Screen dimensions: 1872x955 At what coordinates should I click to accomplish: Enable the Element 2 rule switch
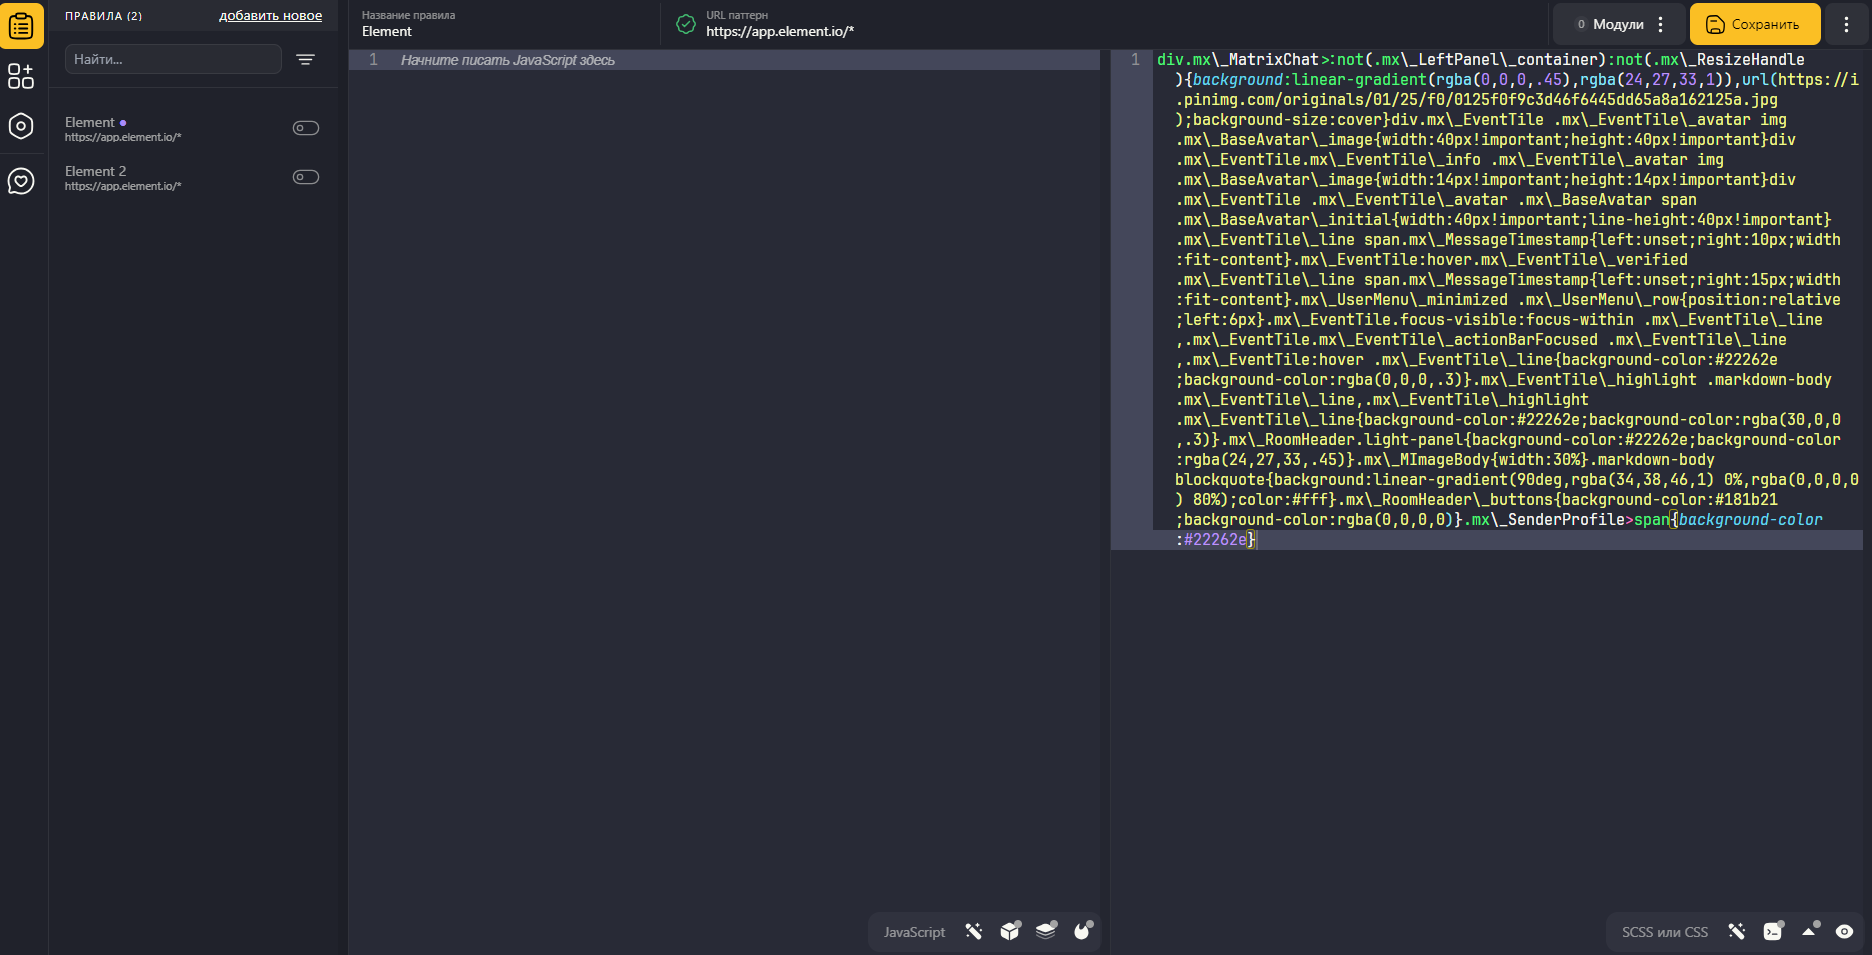306,177
